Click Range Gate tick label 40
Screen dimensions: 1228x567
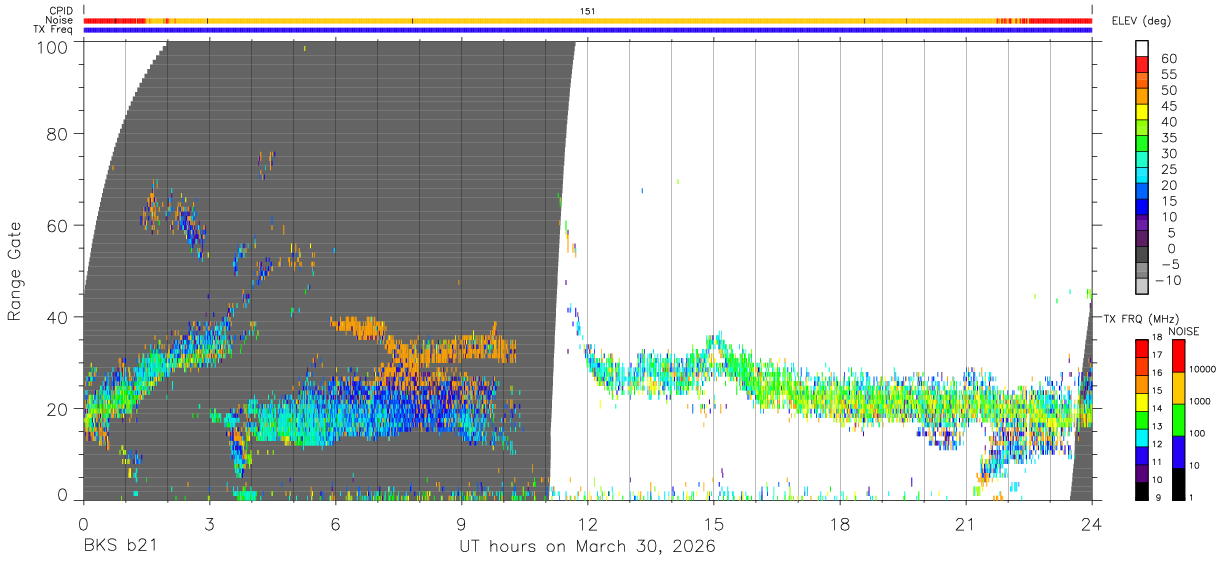[x=59, y=317]
